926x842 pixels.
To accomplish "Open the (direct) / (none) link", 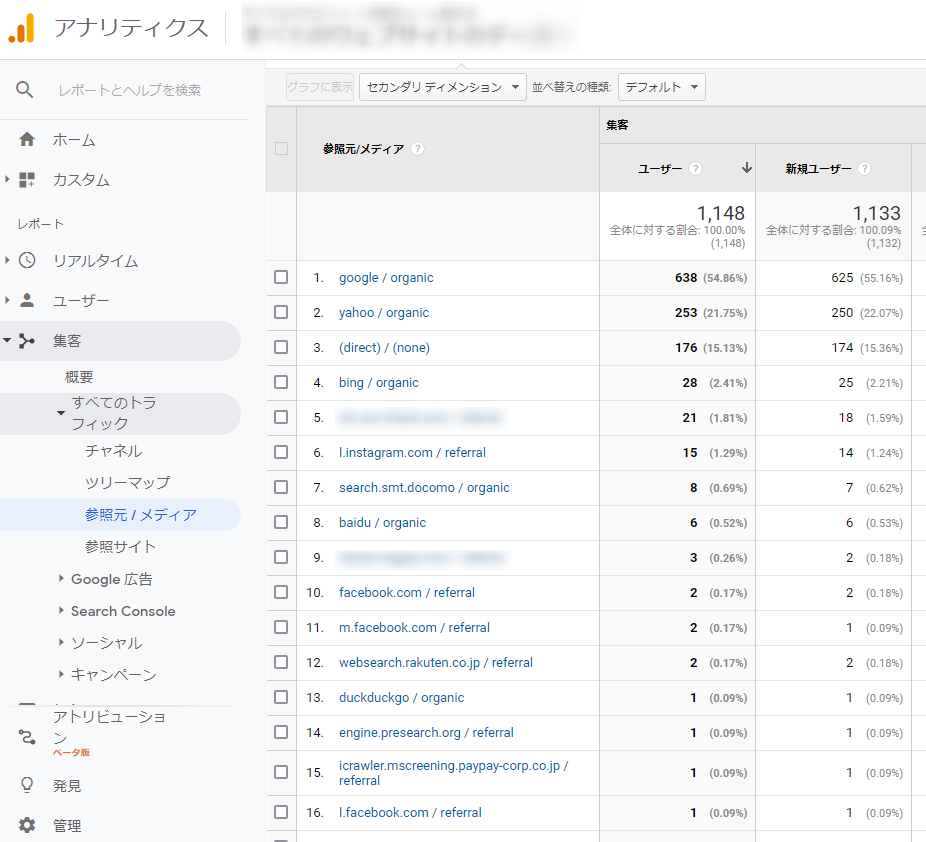I will point(384,347).
